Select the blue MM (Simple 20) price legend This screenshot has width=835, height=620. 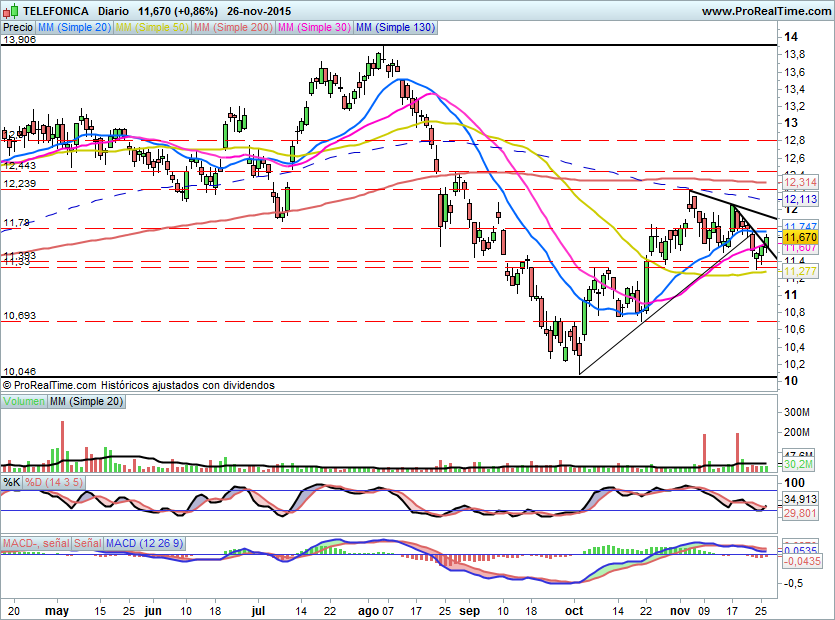pos(75,27)
